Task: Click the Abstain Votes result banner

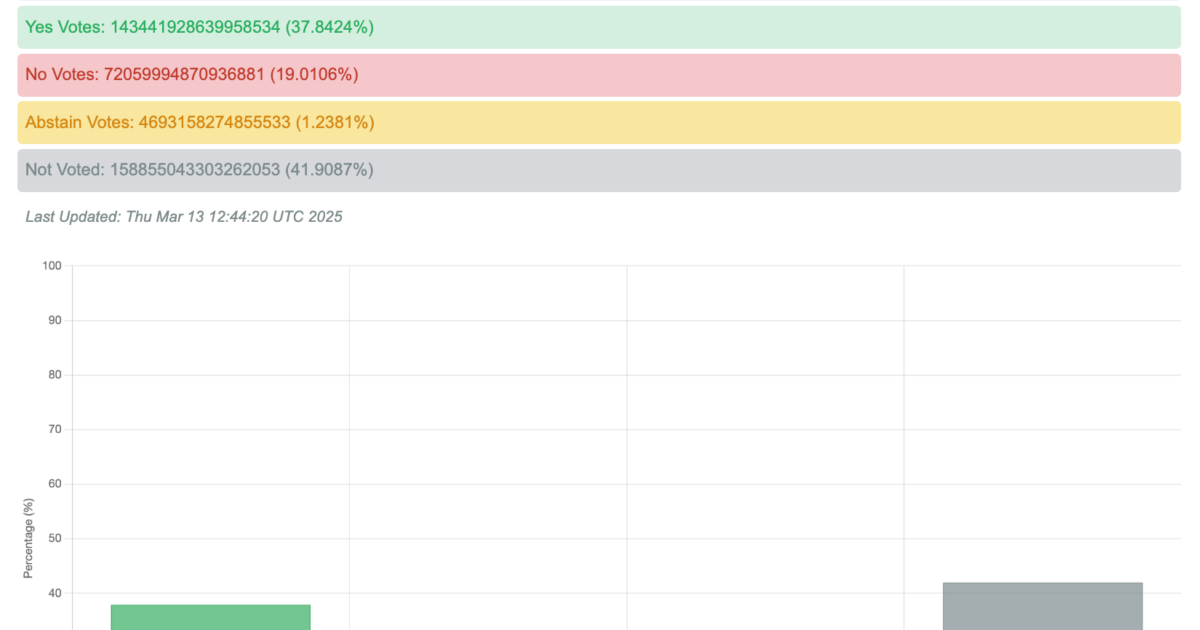Action: click(x=599, y=122)
